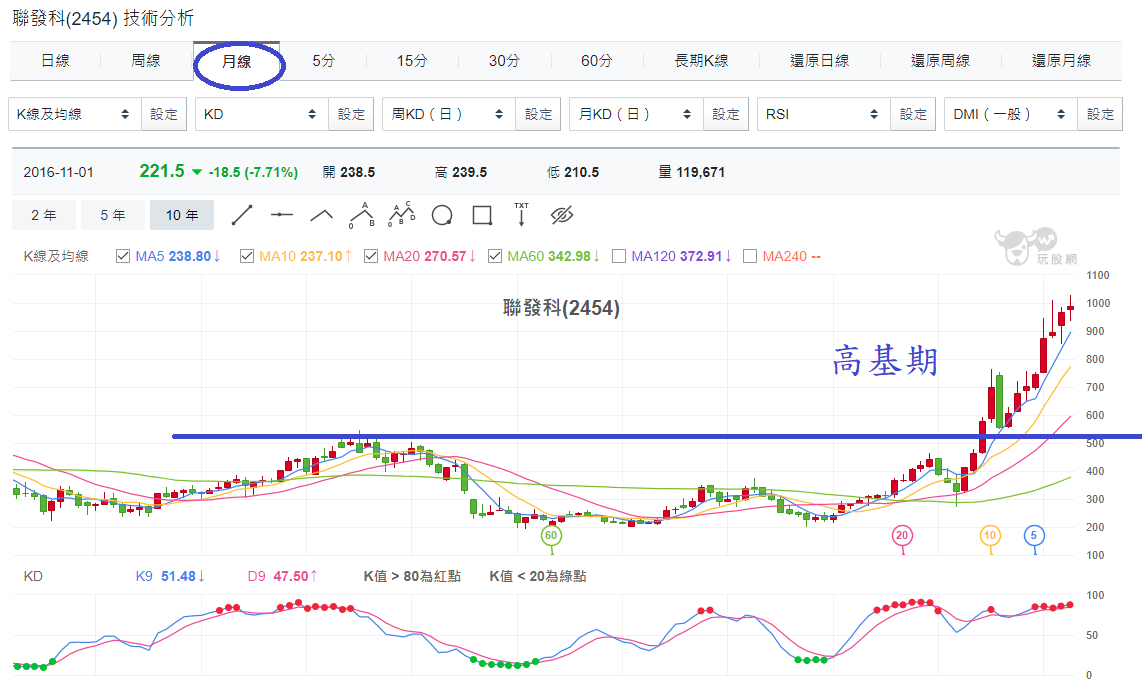Click 設定 next to K線及均線
The height and width of the screenshot is (681, 1142).
pyautogui.click(x=164, y=114)
